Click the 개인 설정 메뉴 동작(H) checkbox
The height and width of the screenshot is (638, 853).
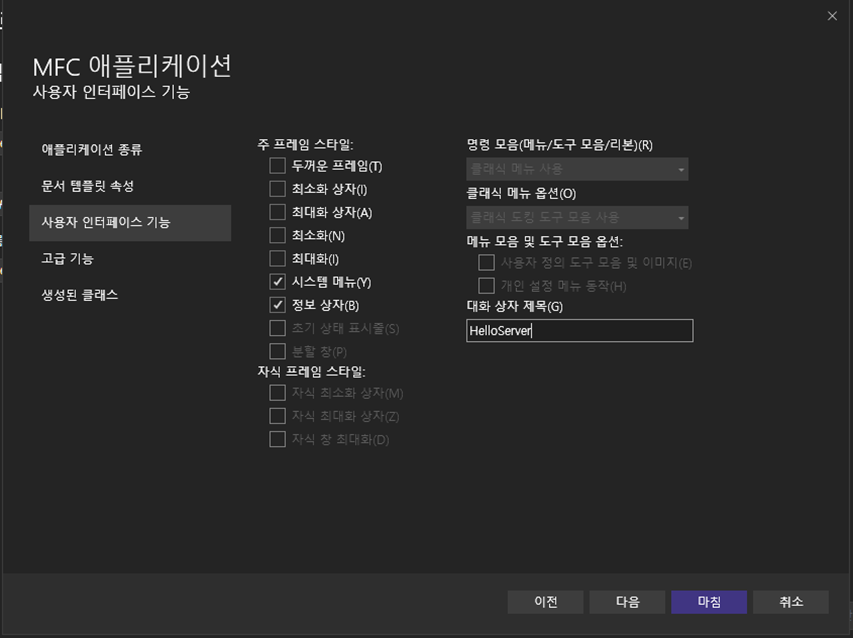coord(486,286)
